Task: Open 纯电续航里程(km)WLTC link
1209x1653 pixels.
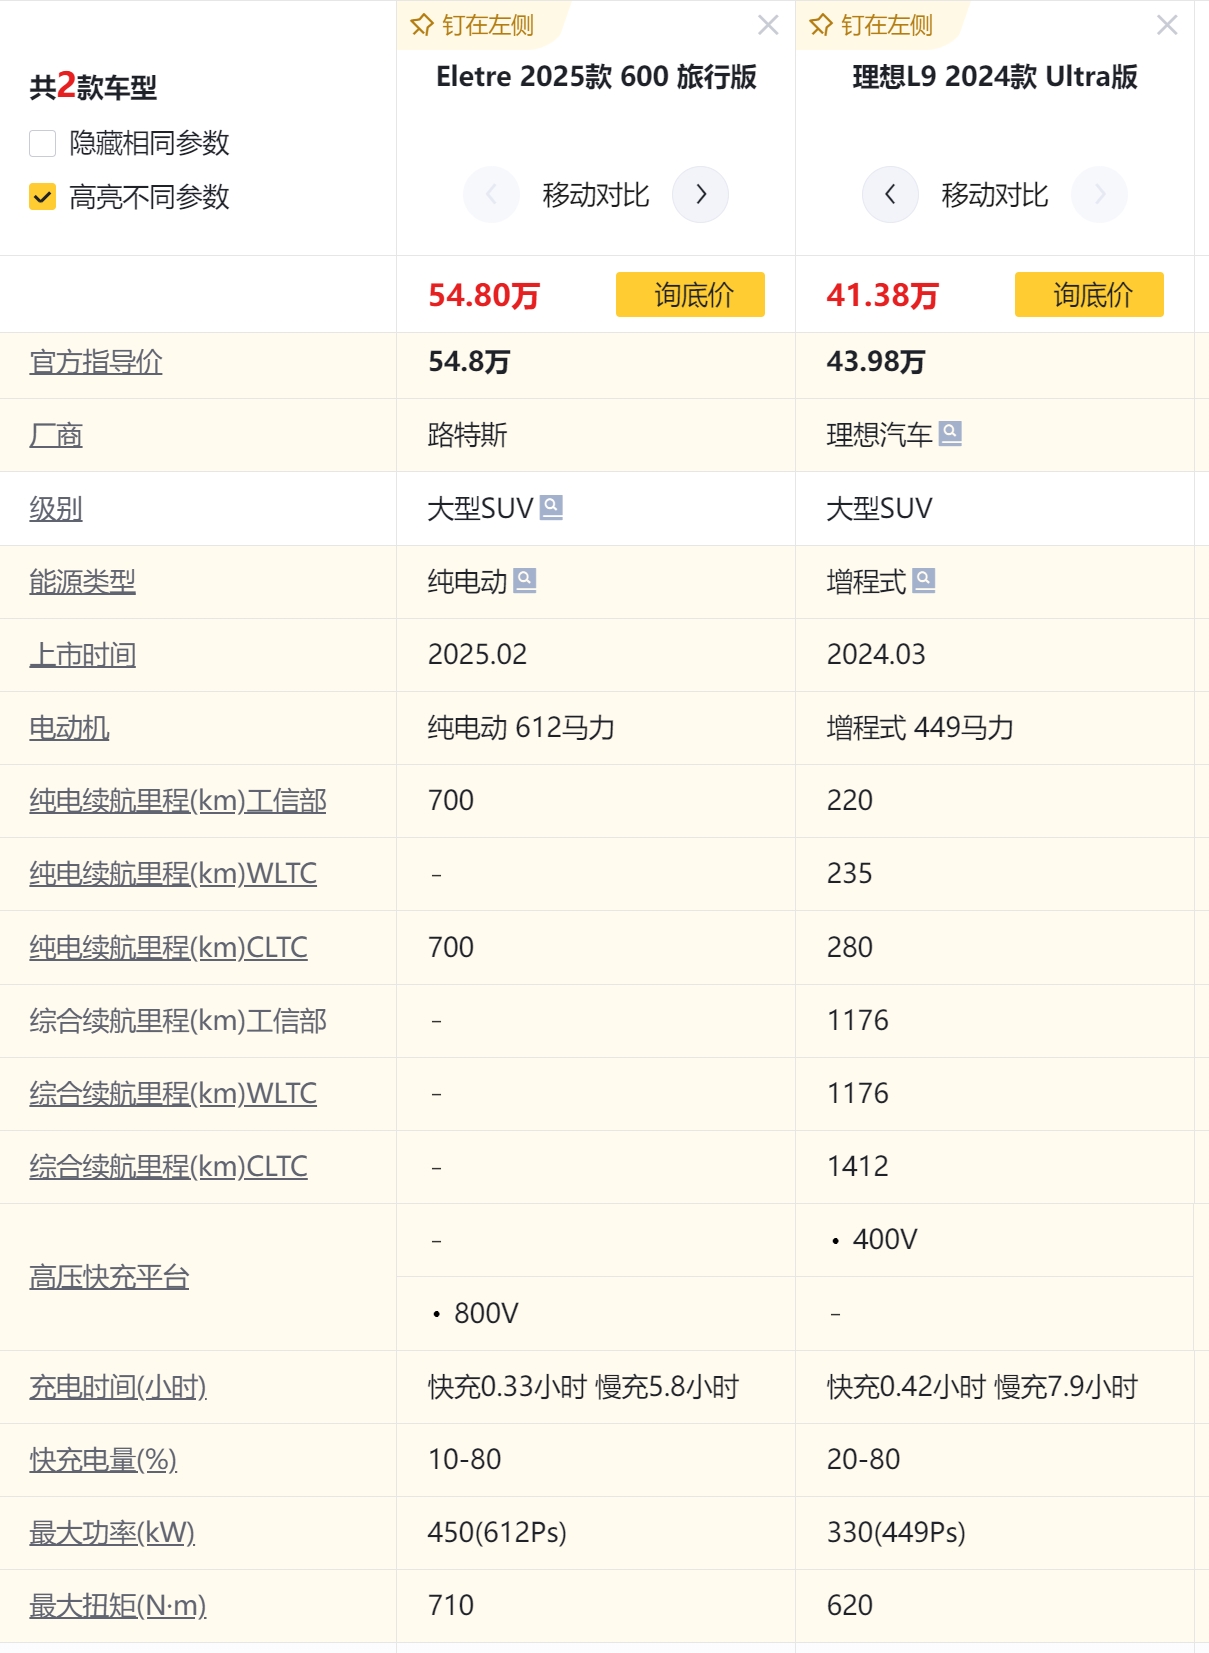Action: pos(173,873)
